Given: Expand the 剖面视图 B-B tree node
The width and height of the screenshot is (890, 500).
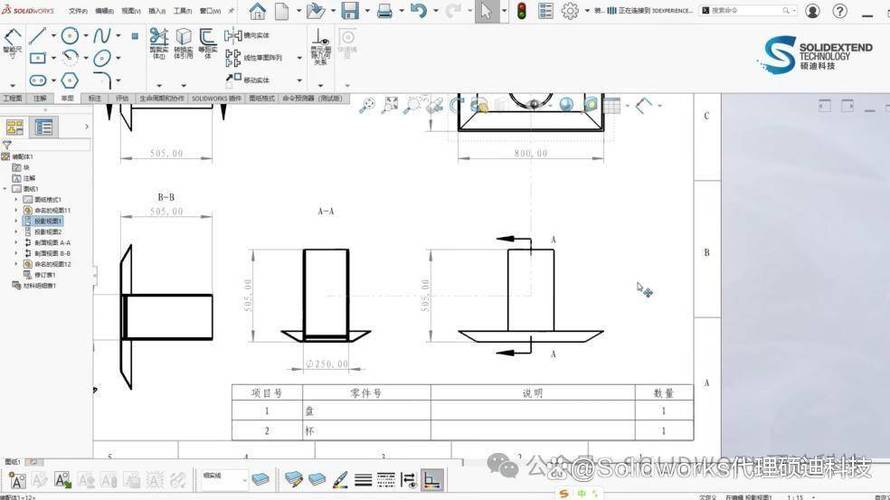Looking at the screenshot, I should tap(16, 254).
